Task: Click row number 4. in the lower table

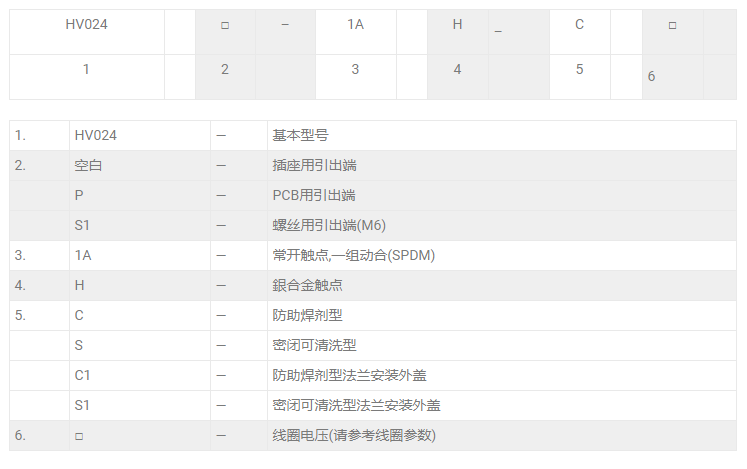Action: 20,285
